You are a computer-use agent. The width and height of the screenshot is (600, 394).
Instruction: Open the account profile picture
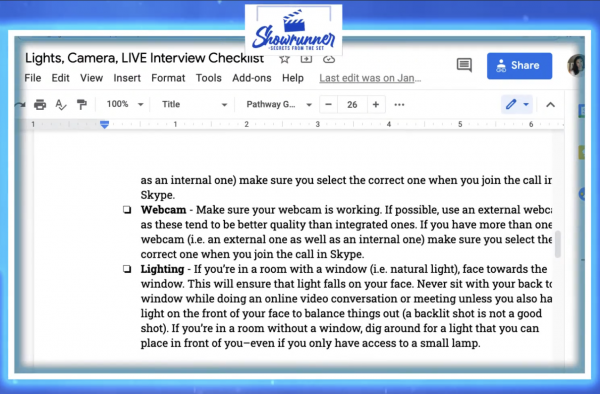[x=576, y=65]
